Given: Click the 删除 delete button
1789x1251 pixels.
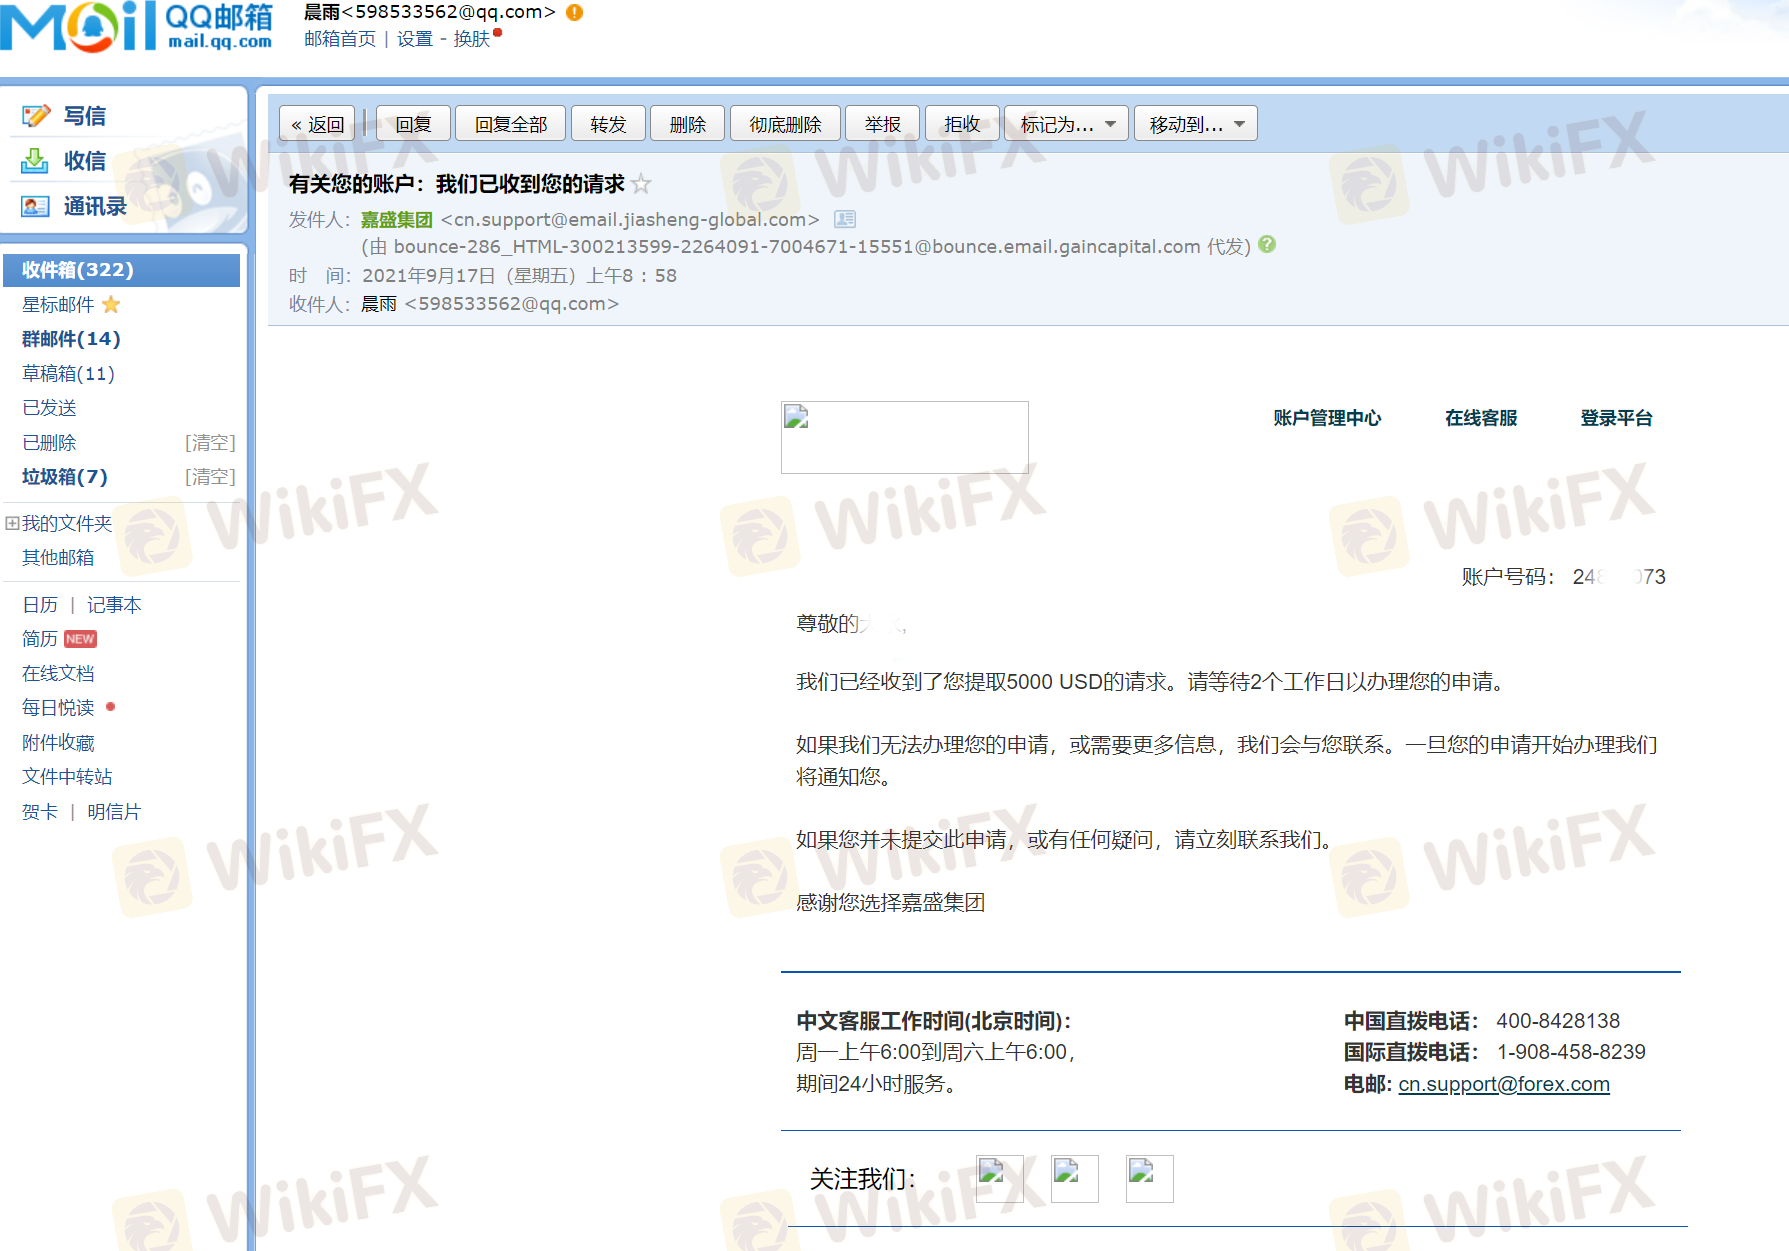Looking at the screenshot, I should (688, 124).
